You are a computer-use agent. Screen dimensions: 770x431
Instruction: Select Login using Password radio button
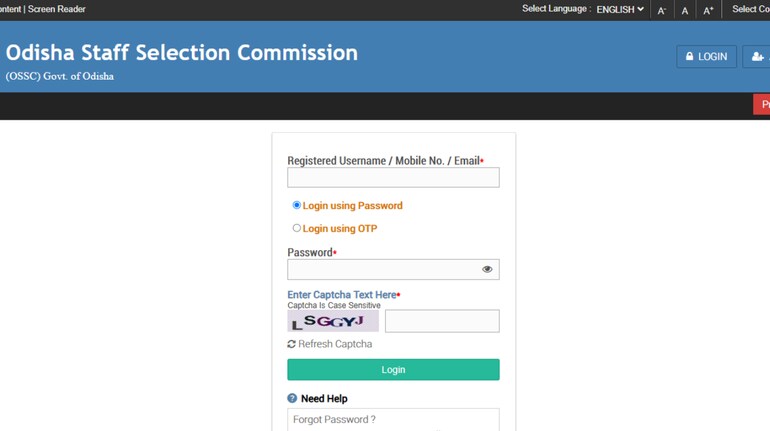(x=296, y=205)
